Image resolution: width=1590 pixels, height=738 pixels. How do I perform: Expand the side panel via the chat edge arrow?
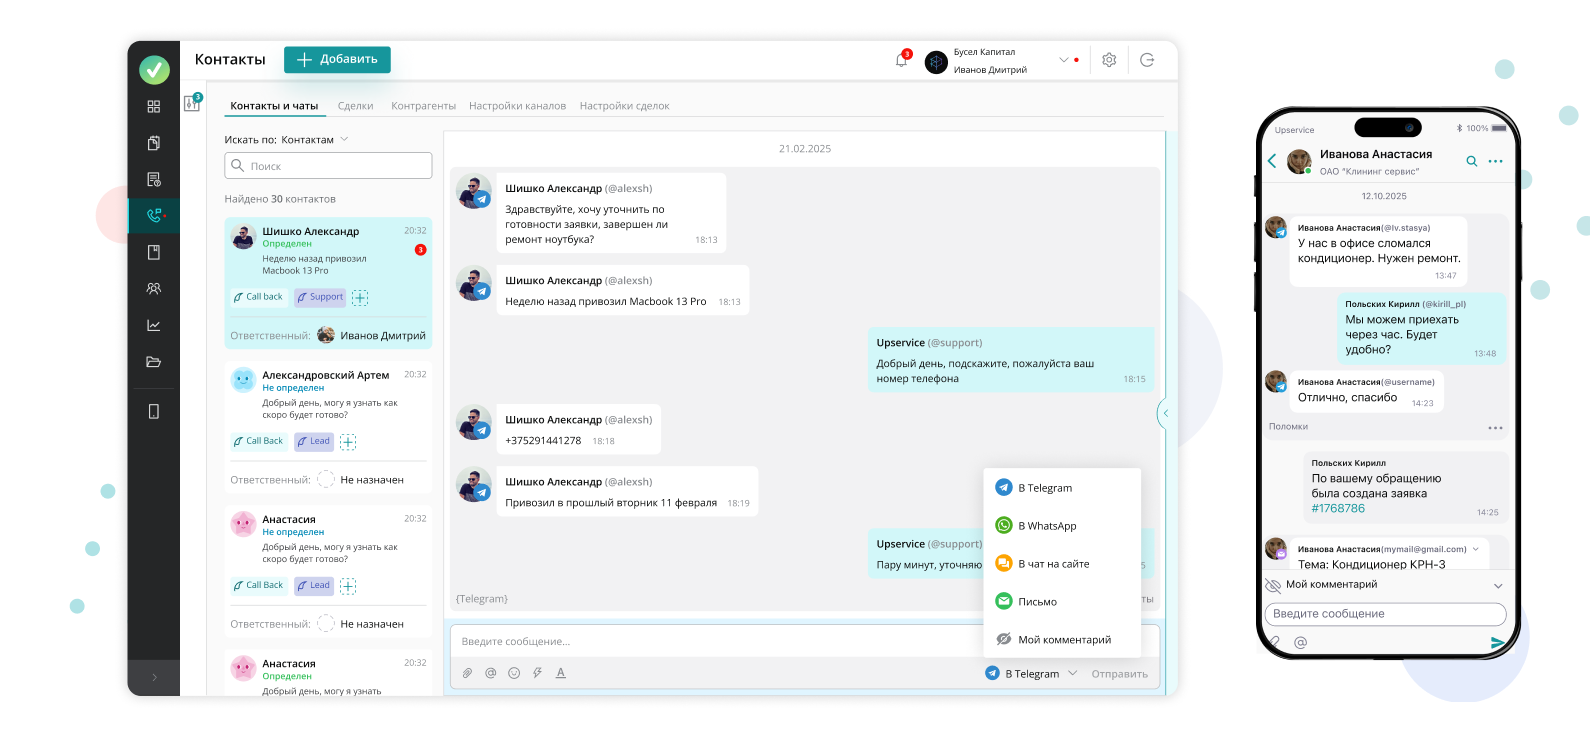[1164, 413]
